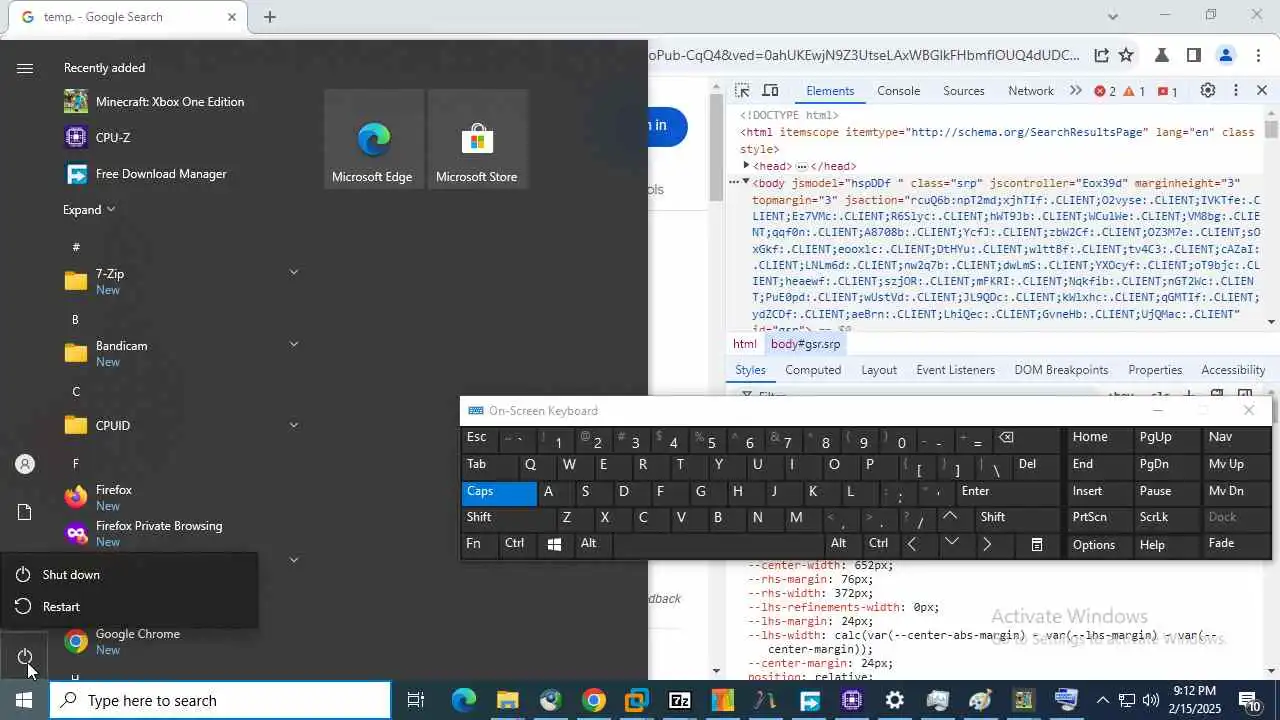Open the Windows notification center
The height and width of the screenshot is (720, 1280).
coord(1250,700)
